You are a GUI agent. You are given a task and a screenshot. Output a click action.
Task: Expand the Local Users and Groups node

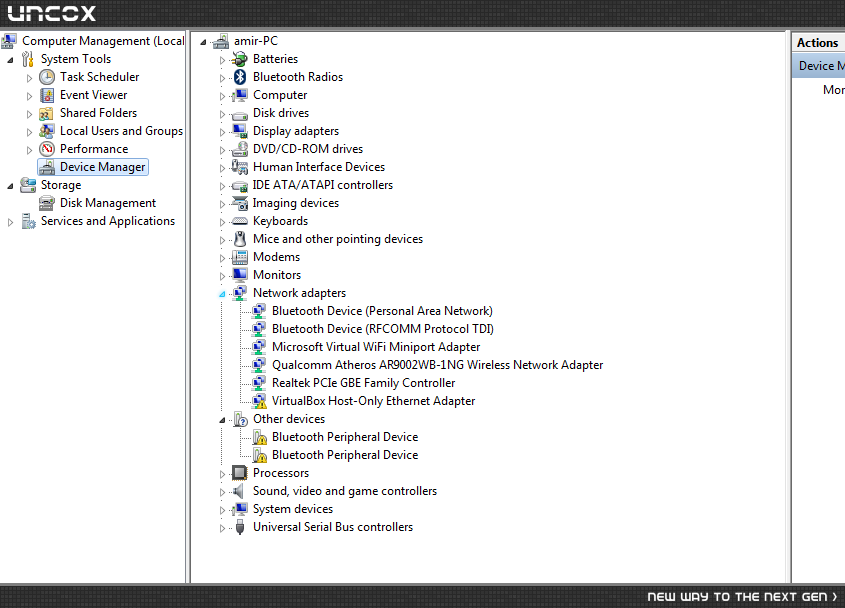(29, 132)
